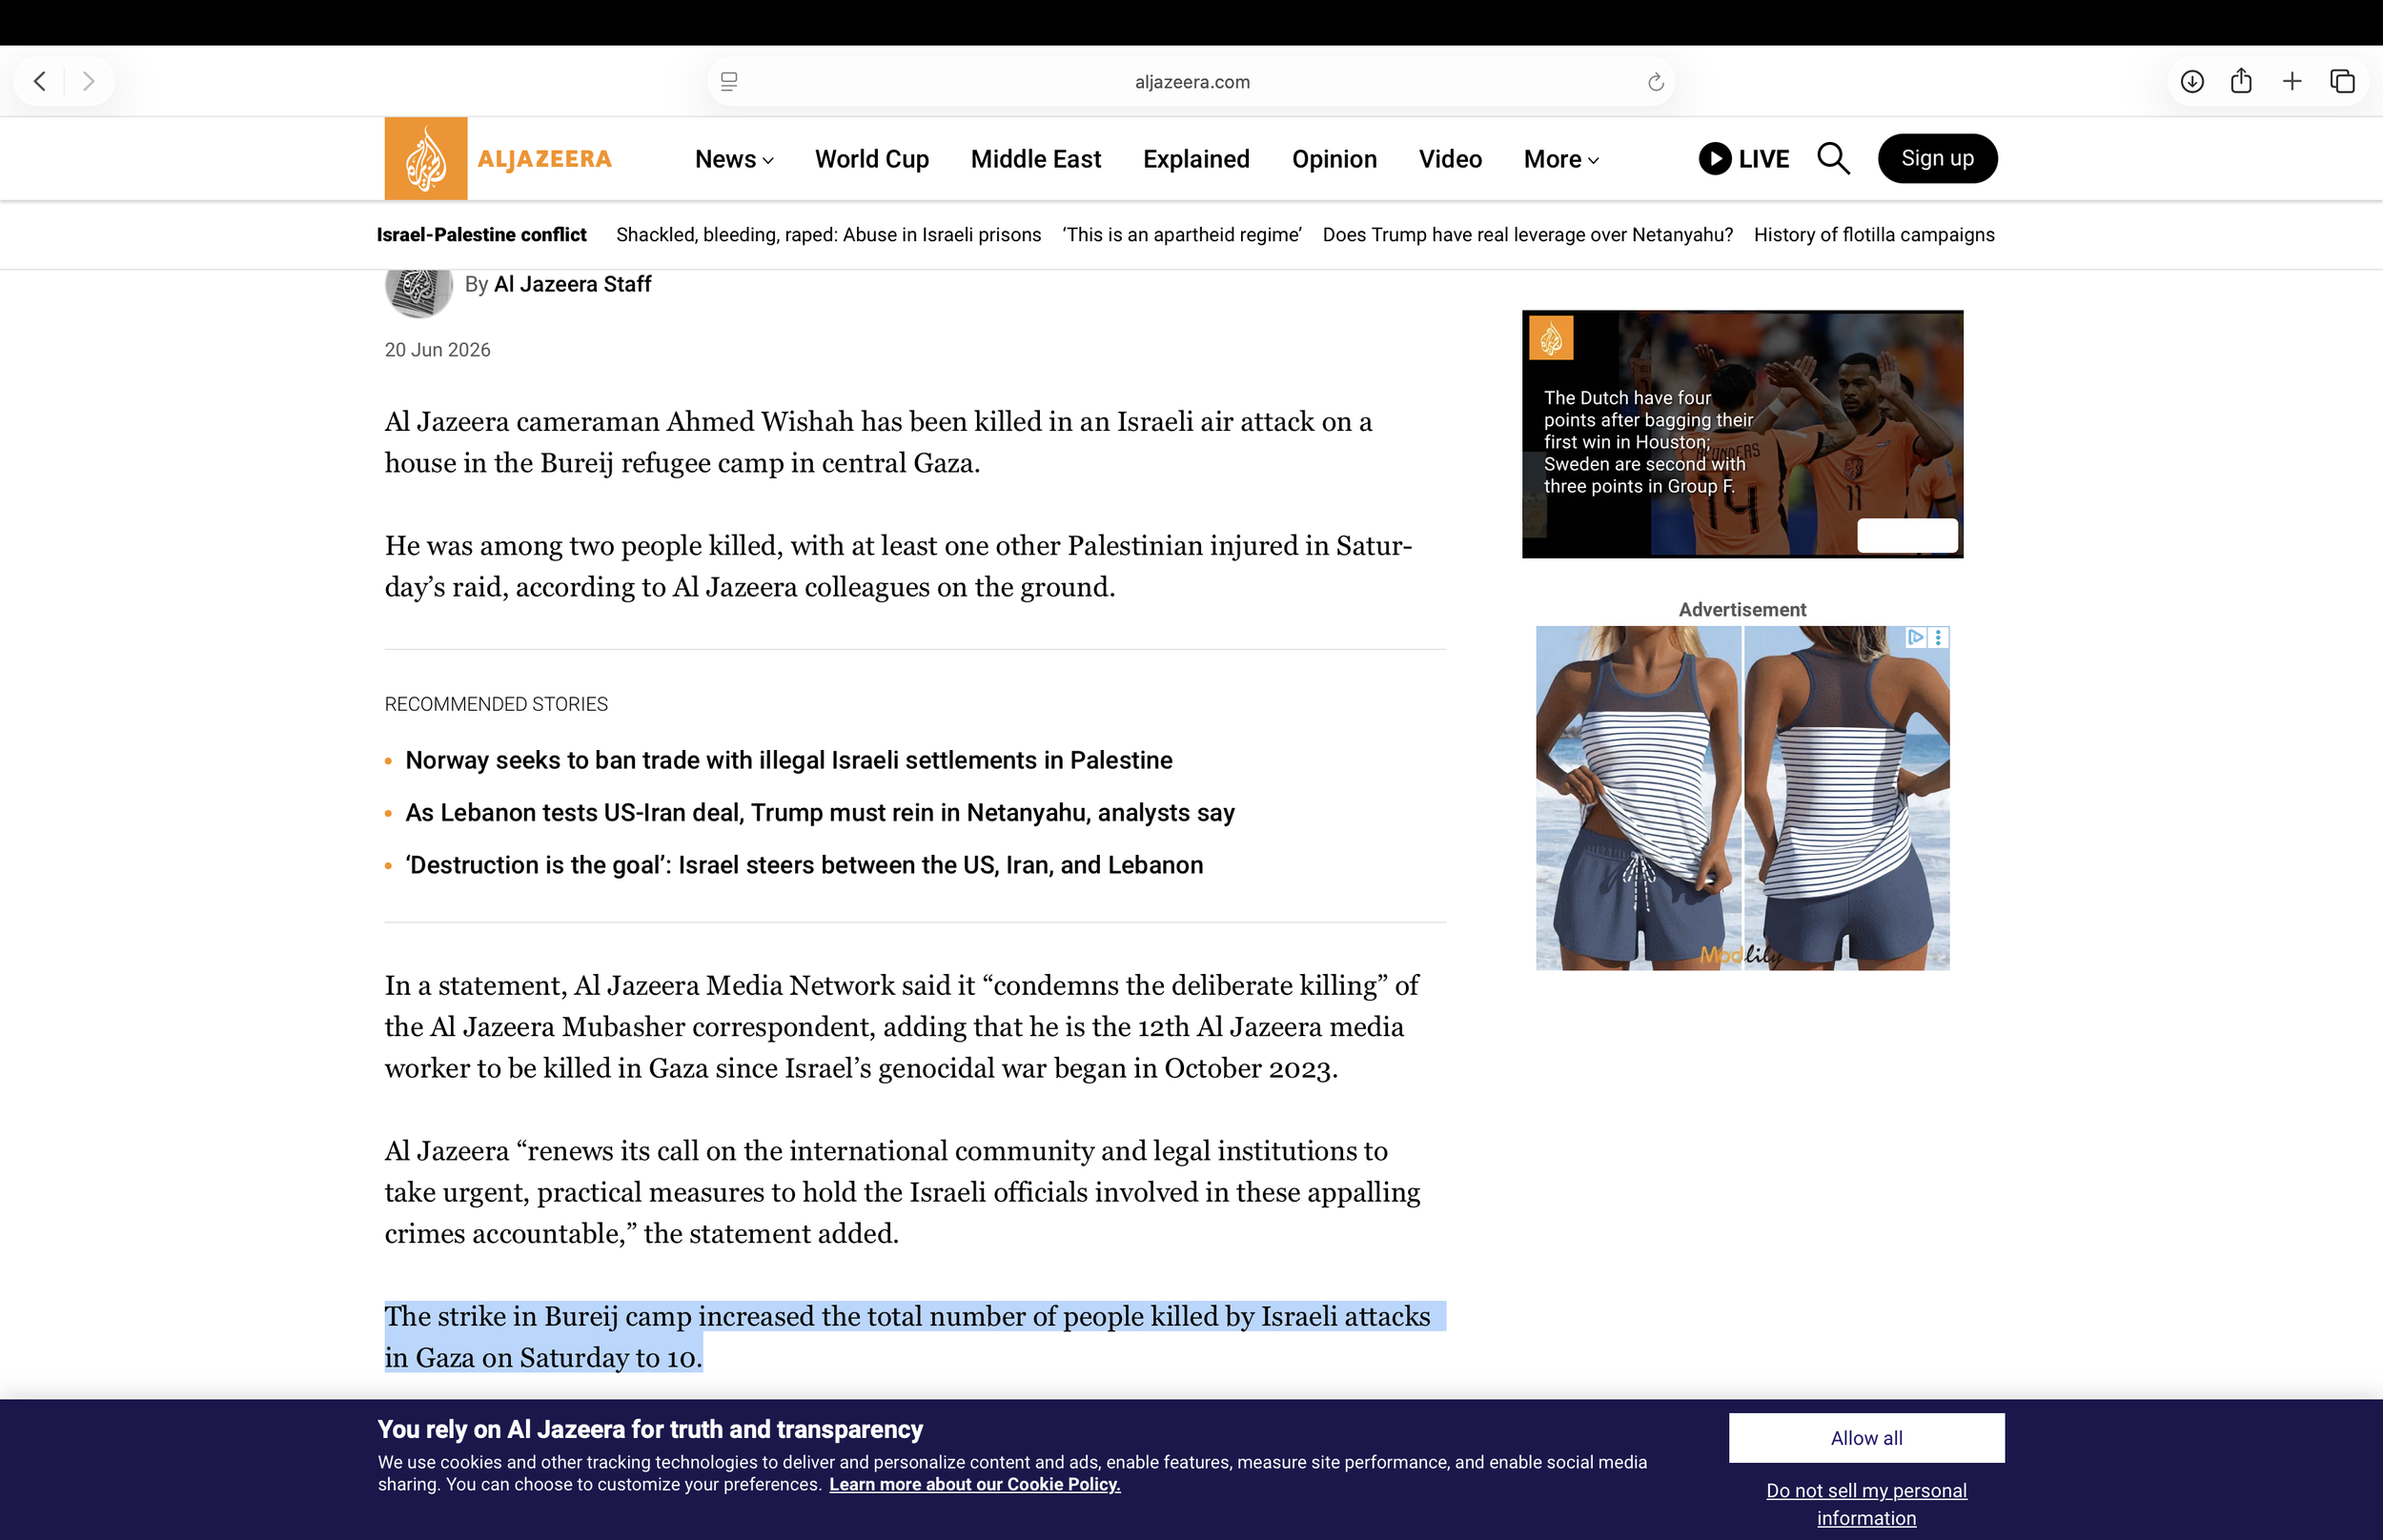Image resolution: width=2383 pixels, height=1540 pixels.
Task: Open the Al Jazeera Staff author link
Action: 572,284
